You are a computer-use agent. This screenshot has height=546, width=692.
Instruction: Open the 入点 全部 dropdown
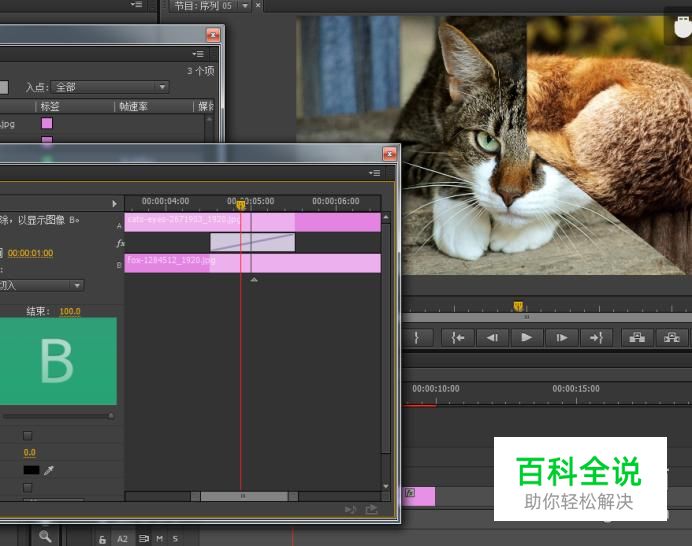109,87
